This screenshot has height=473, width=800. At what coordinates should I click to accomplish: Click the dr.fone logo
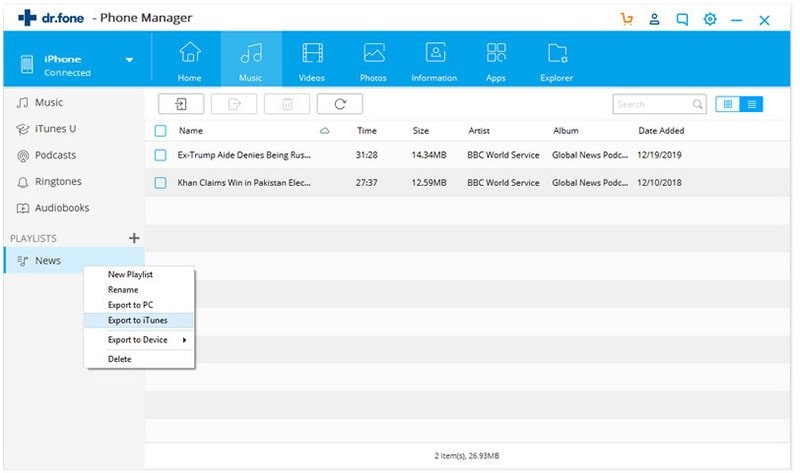[51, 18]
